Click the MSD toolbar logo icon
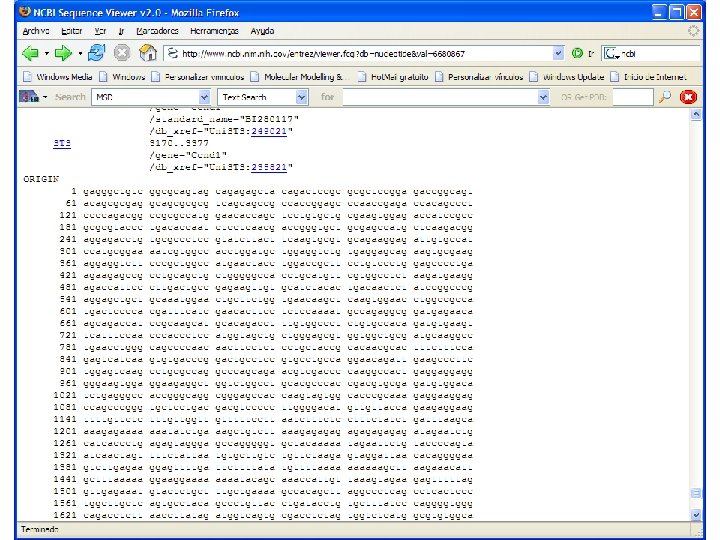720x540 pixels. [29, 96]
